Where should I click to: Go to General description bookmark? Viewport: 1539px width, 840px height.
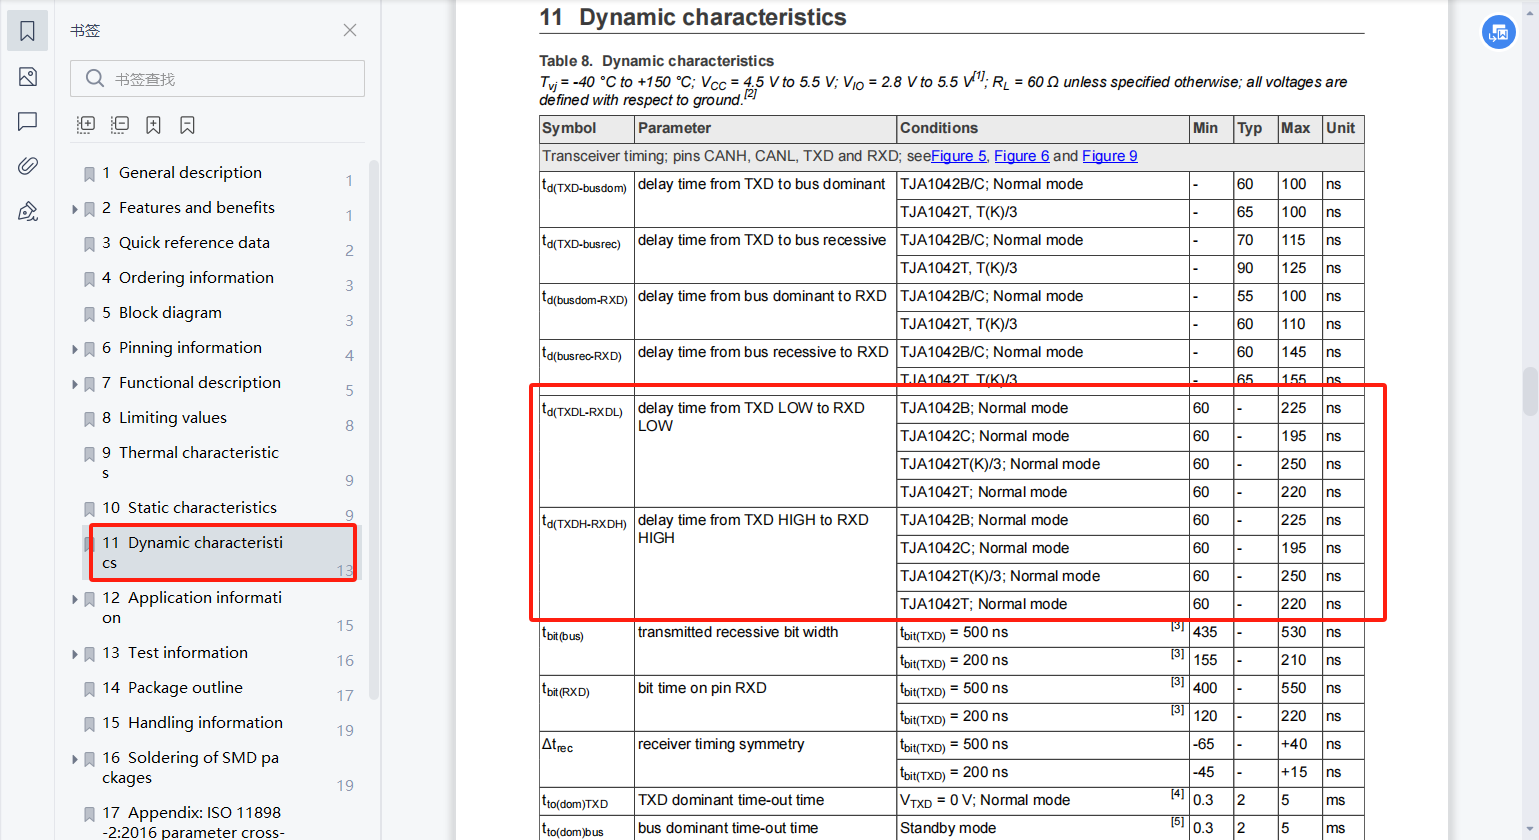[x=182, y=172]
